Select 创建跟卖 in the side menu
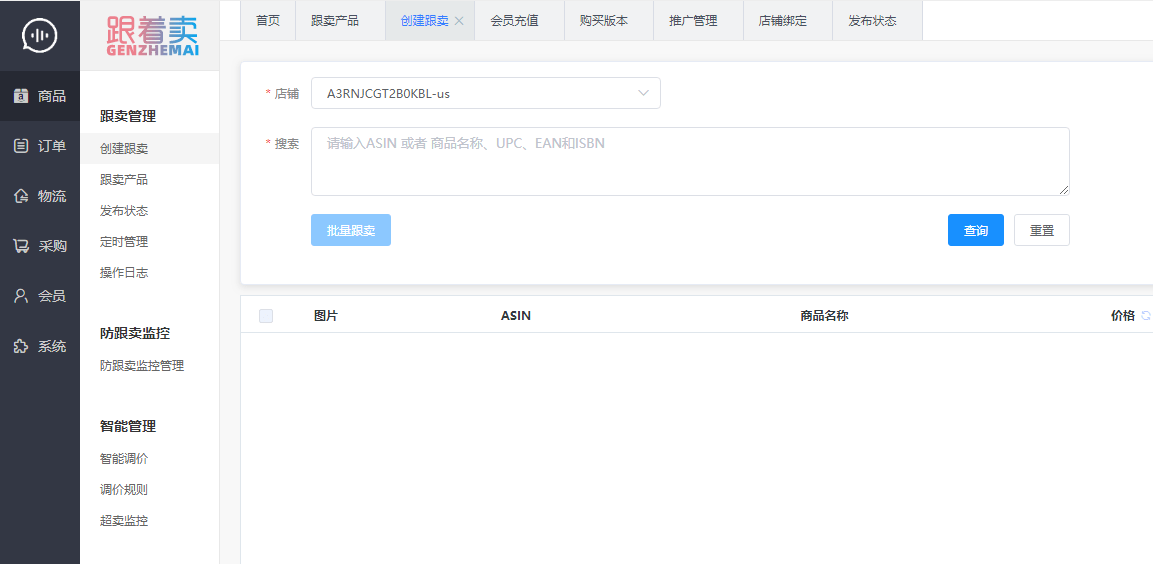Viewport: 1153px width, 564px height. [x=149, y=149]
